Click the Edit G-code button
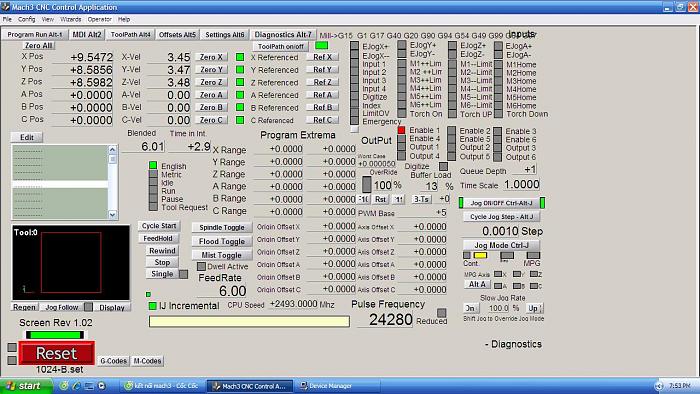 pyautogui.click(x=27, y=137)
